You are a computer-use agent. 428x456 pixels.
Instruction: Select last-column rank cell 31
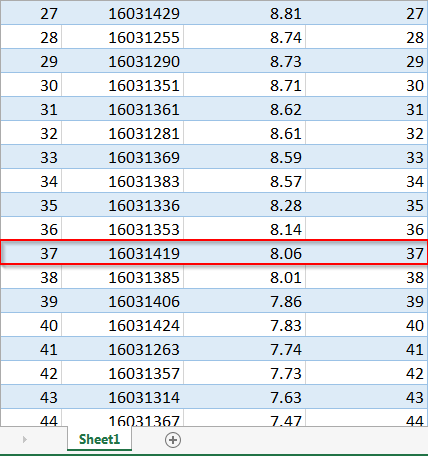click(366, 110)
